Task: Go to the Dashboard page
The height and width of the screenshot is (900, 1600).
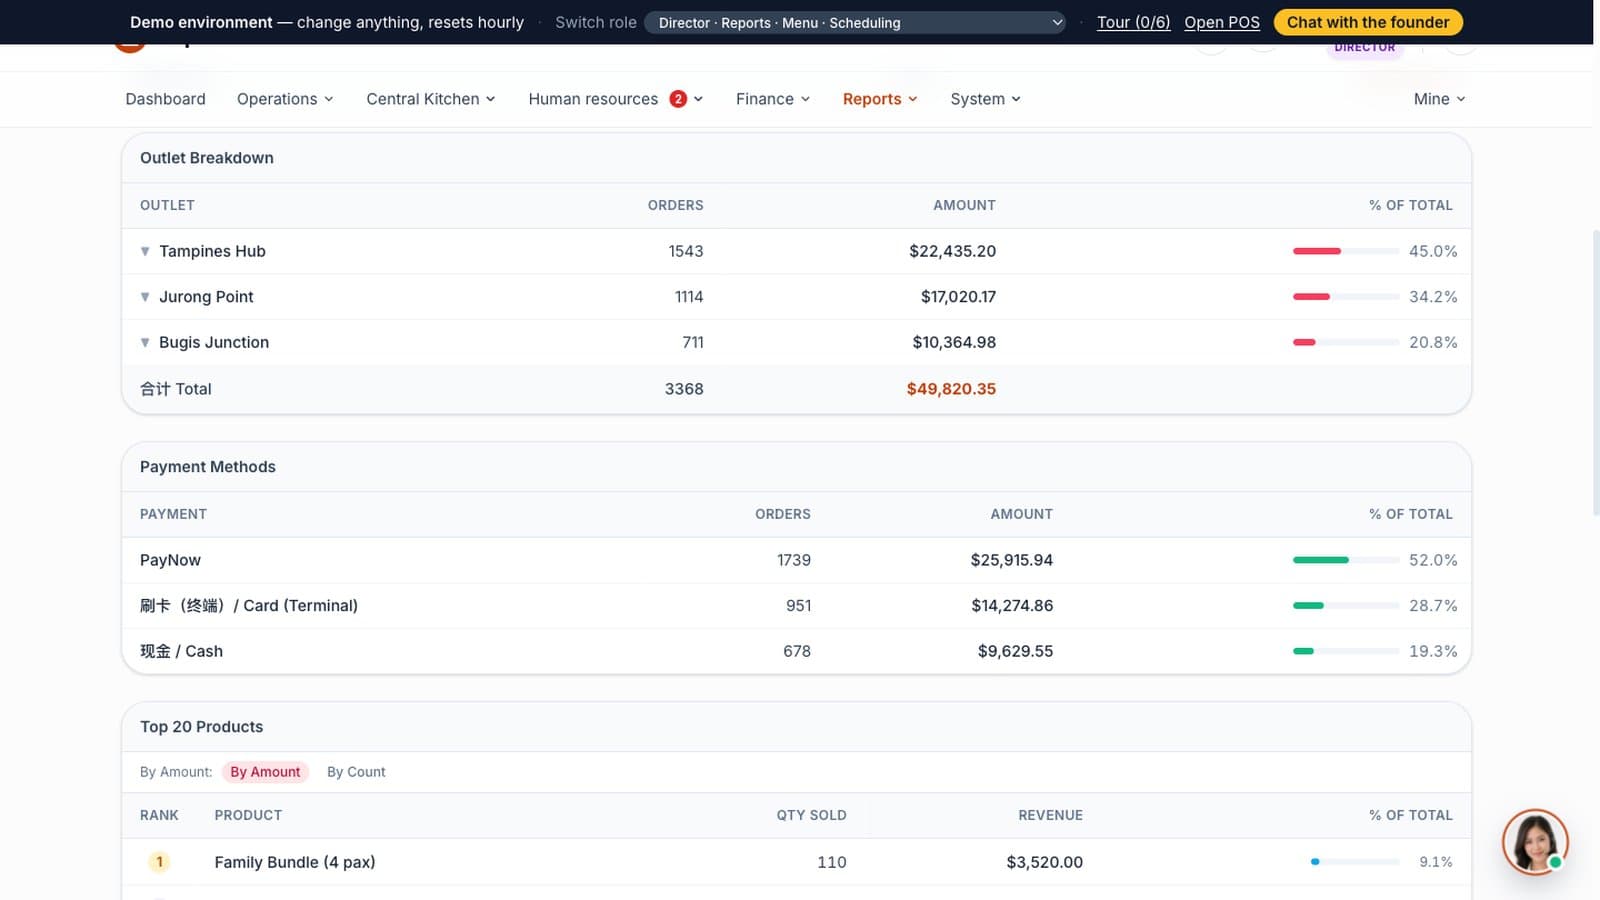Action: pyautogui.click(x=165, y=99)
